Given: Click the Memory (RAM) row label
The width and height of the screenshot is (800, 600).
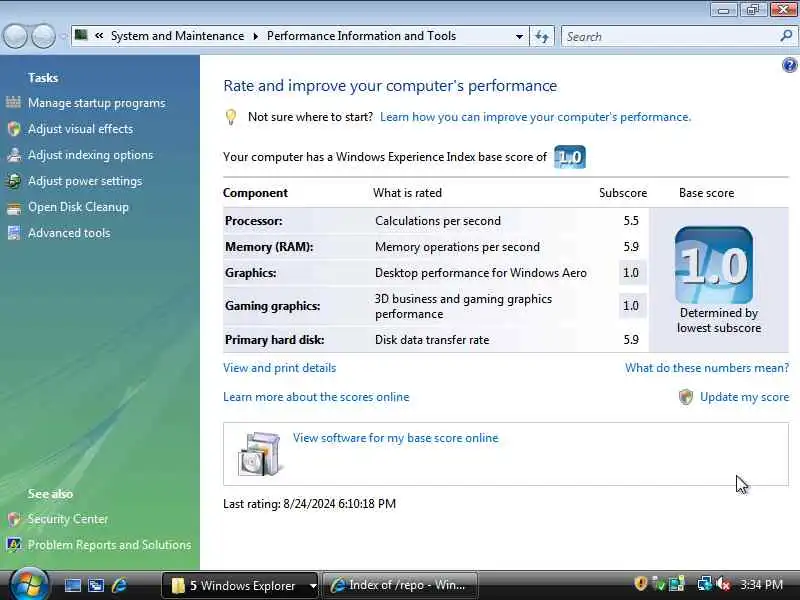Looking at the screenshot, I should click(269, 247).
